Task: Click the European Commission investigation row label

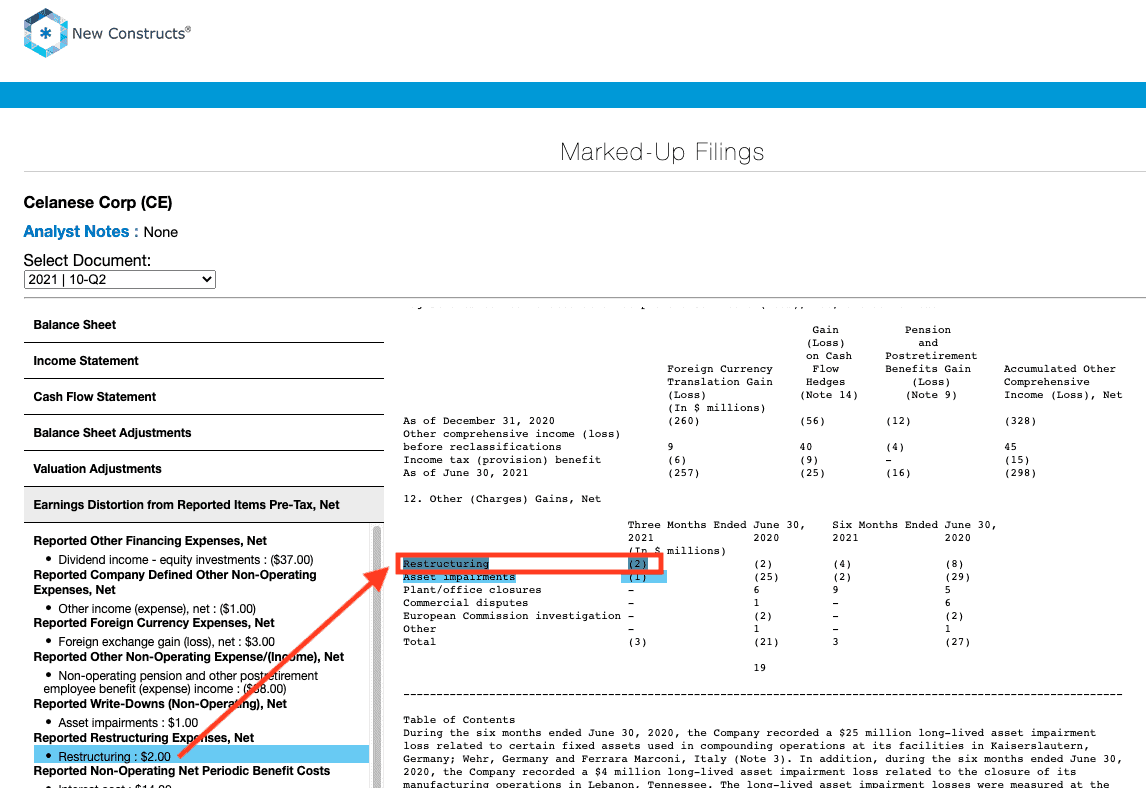Action: (512, 616)
